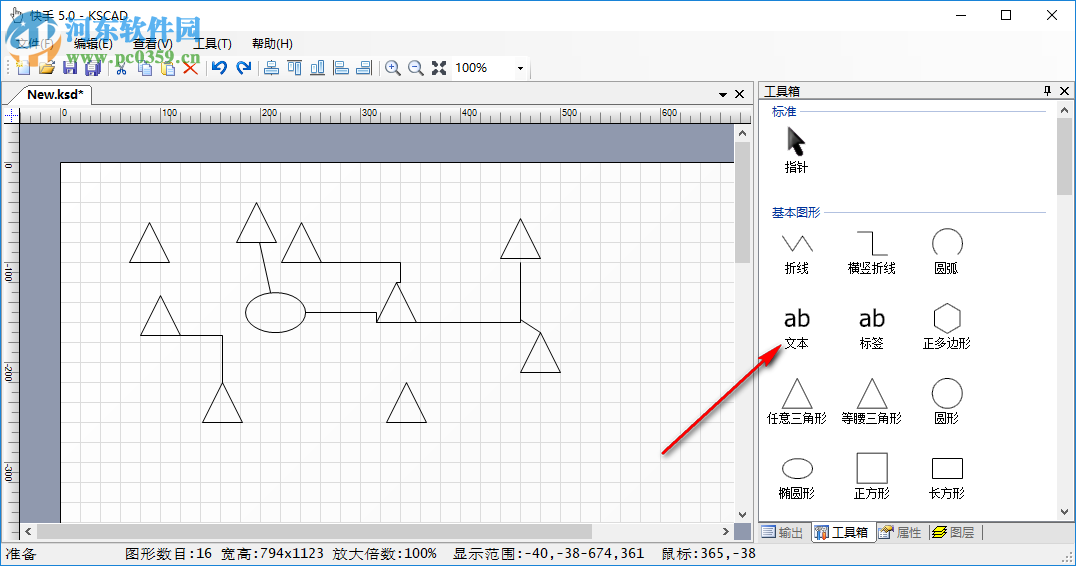Click toolbox panel scroll down arrow

click(x=1064, y=511)
